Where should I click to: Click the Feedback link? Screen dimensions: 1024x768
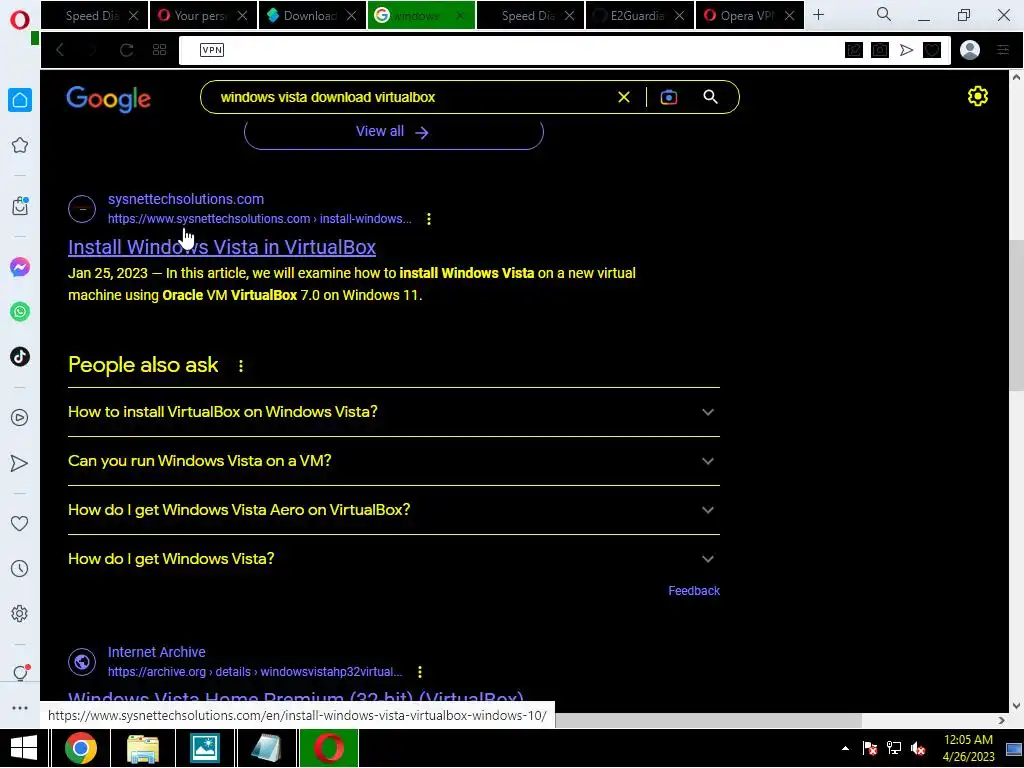694,590
